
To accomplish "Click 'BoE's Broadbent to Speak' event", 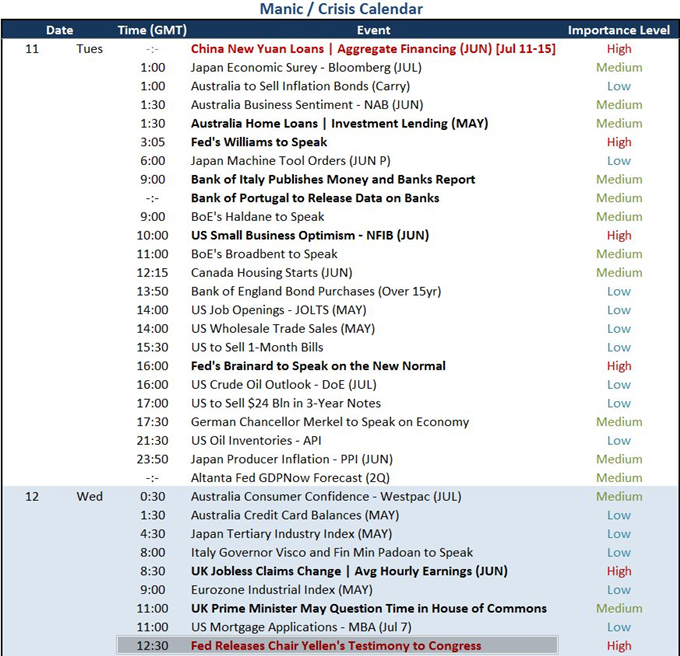I will coord(264,254).
